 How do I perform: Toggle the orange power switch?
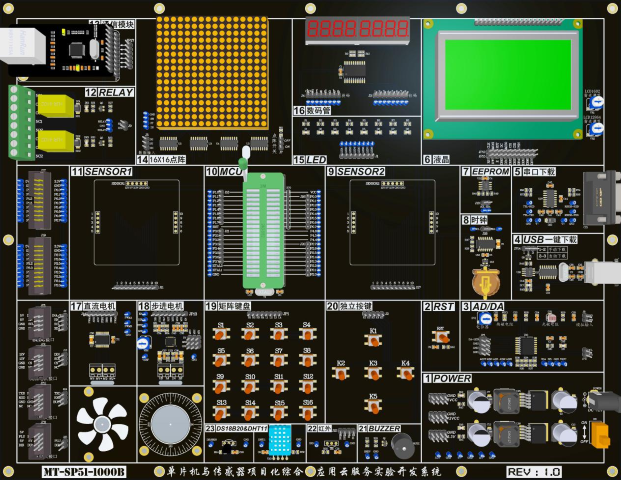point(601,436)
